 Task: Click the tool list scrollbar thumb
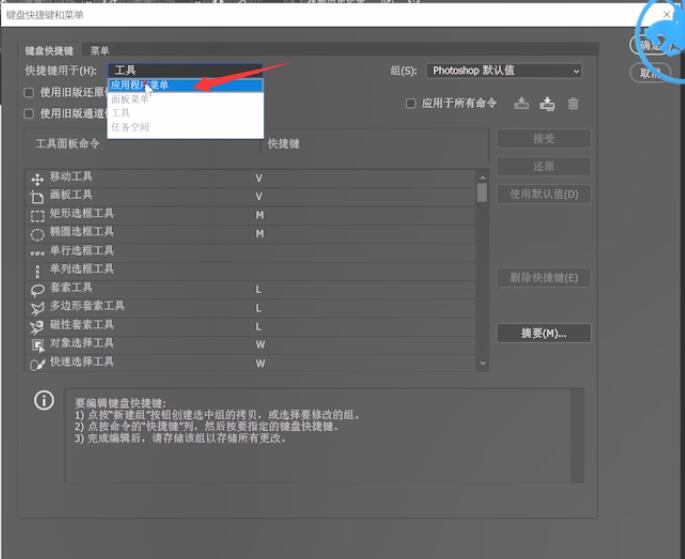[482, 193]
